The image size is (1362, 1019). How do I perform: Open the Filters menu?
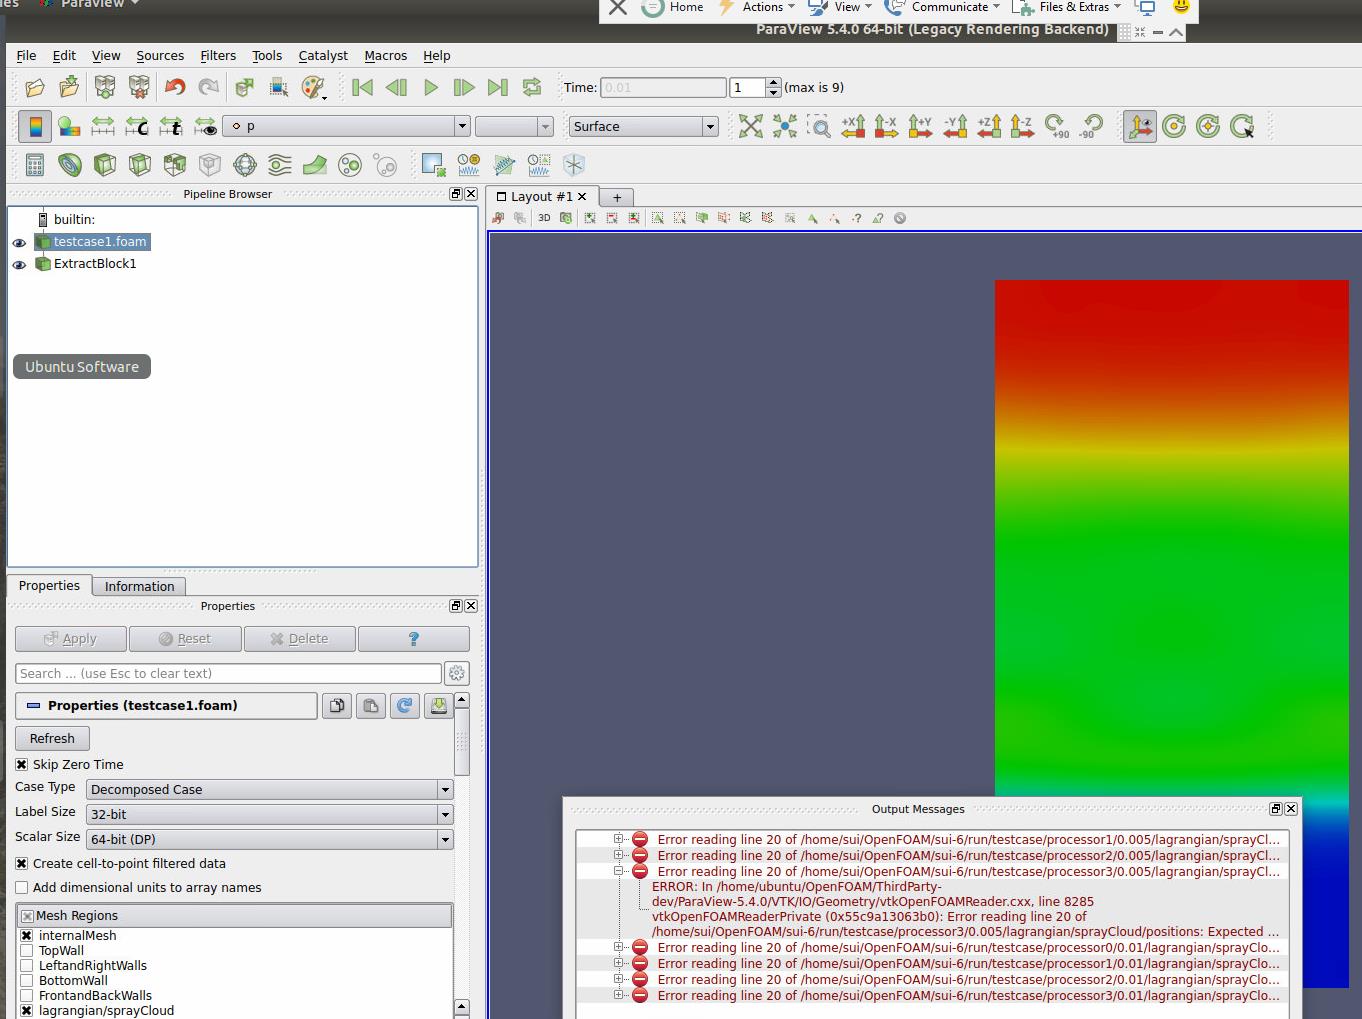[217, 56]
